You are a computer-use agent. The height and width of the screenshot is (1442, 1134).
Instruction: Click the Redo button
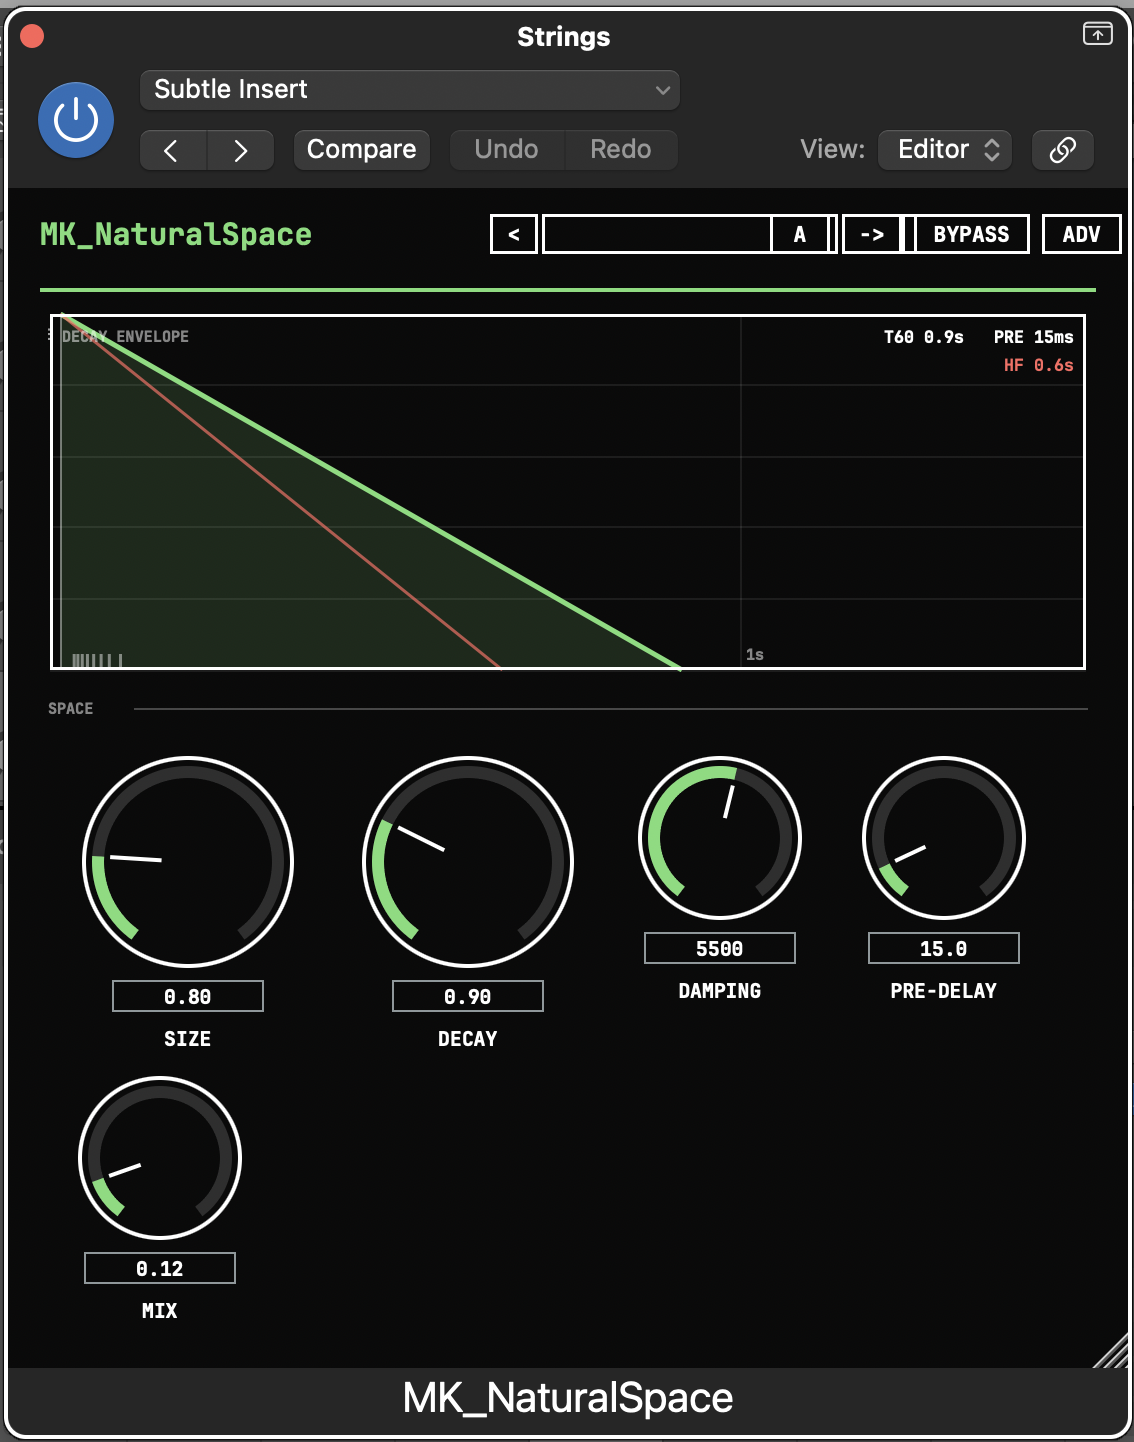[621, 150]
